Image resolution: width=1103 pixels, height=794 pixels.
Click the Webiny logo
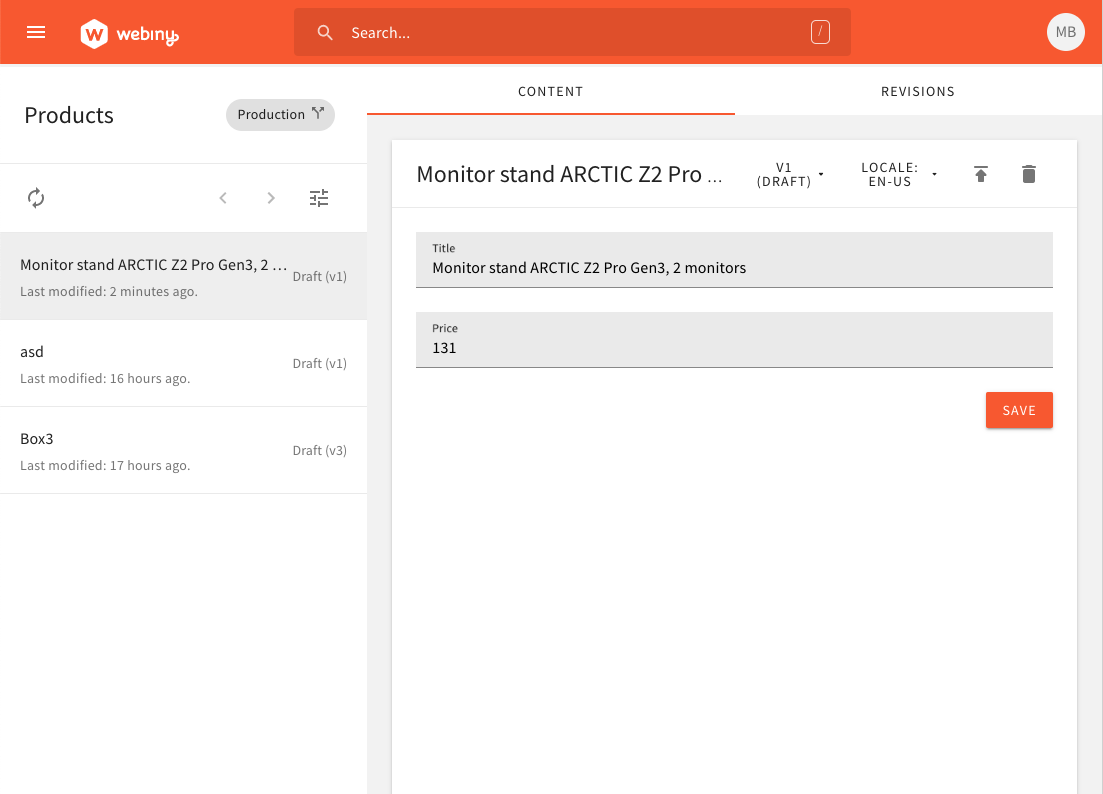(x=129, y=32)
